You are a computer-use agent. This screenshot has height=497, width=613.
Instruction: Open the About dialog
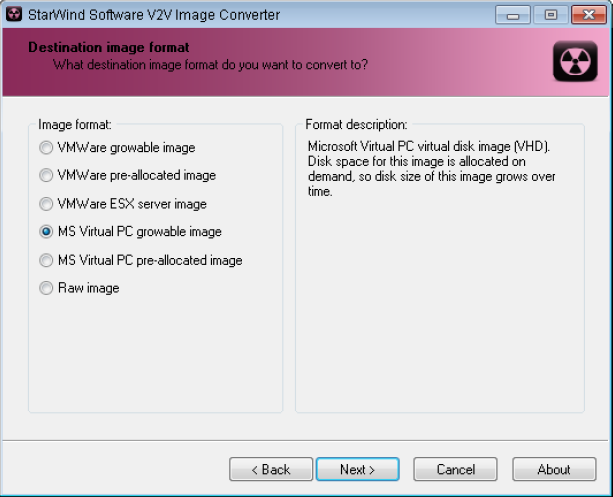click(x=553, y=469)
